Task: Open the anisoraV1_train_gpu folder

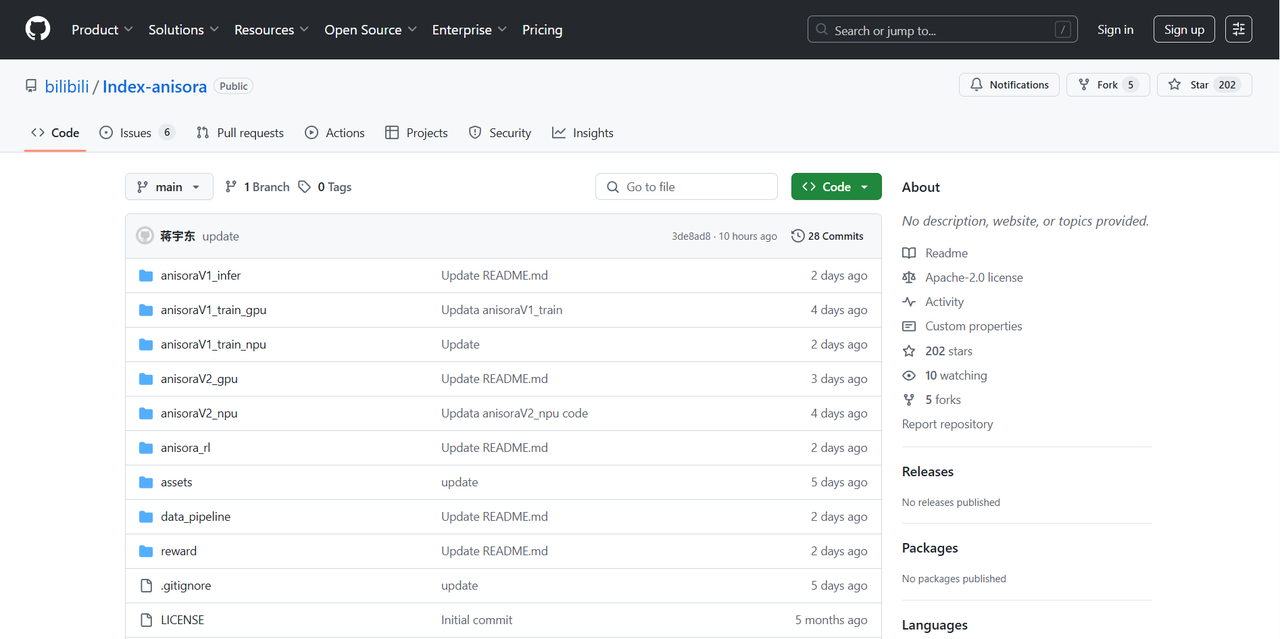Action: [x=213, y=310]
